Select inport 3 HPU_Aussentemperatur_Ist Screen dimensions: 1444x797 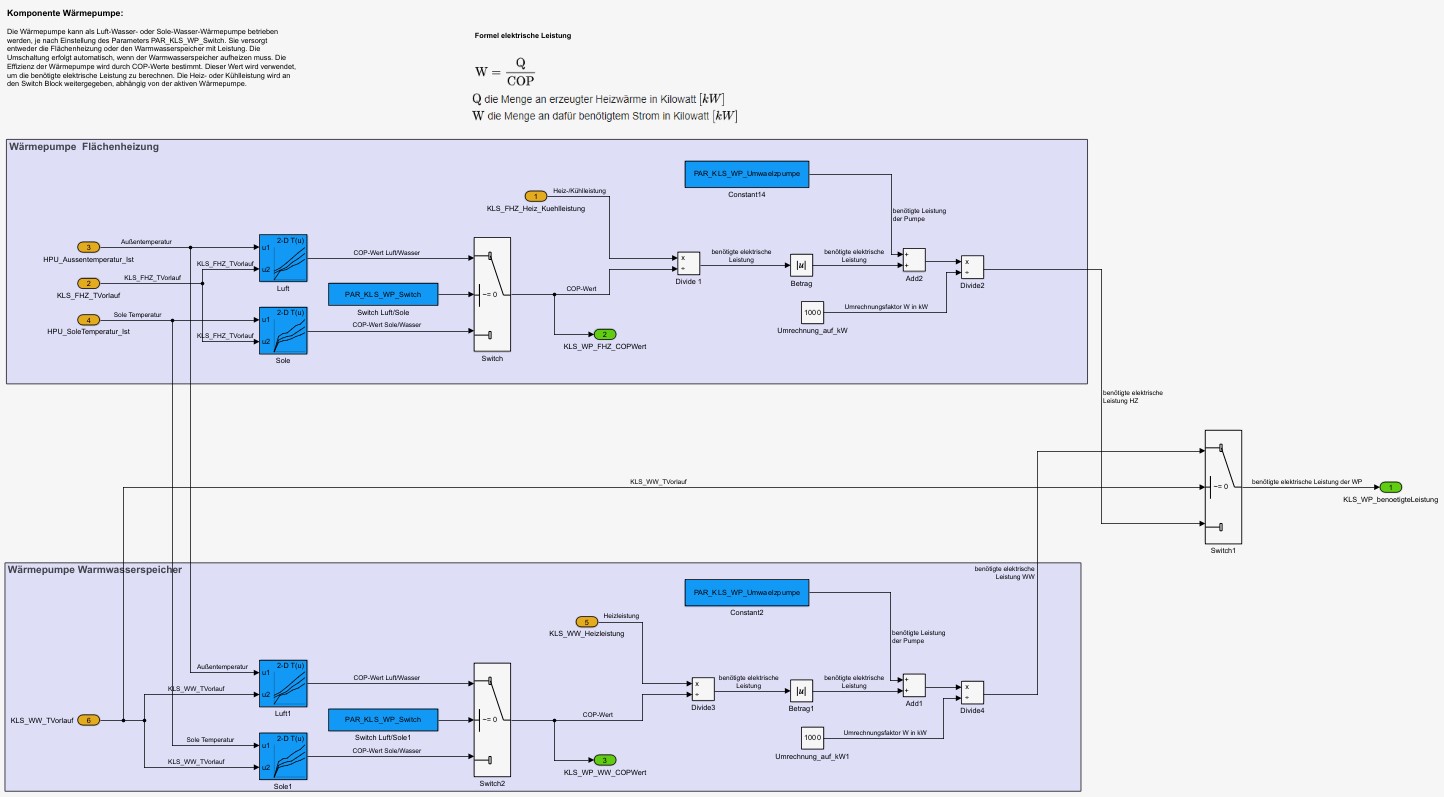[x=89, y=247]
